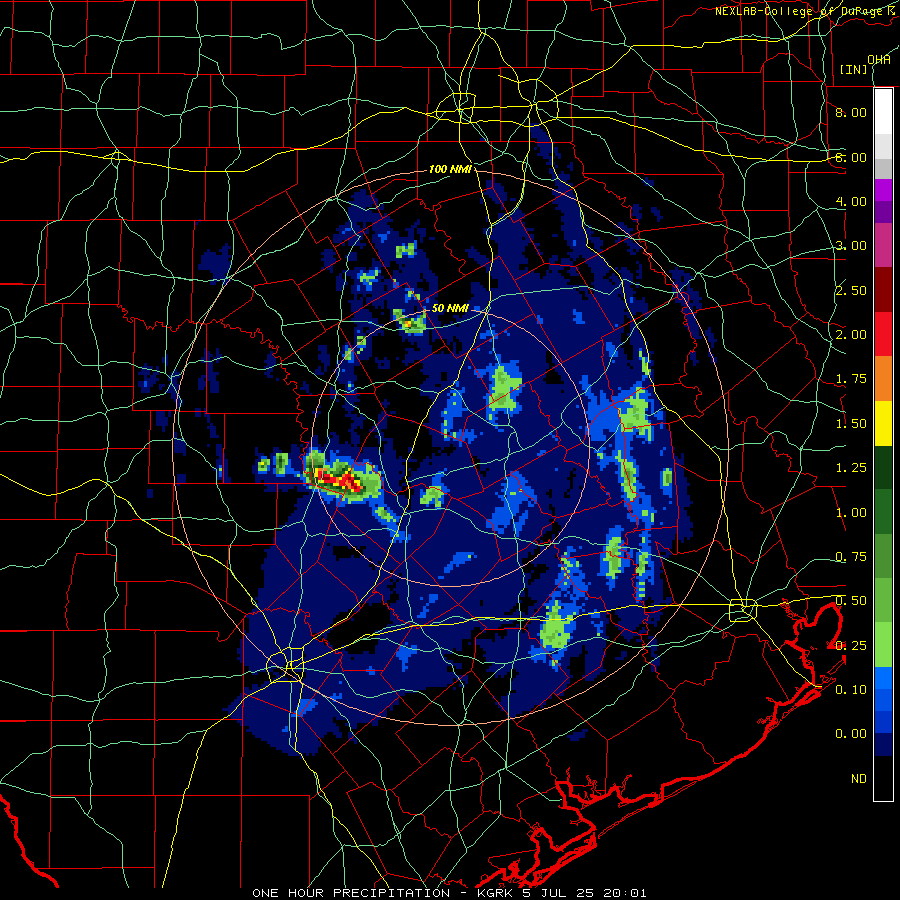The image size is (900, 900).
Task: Click the 2.00 legend value
Action: click(x=851, y=335)
